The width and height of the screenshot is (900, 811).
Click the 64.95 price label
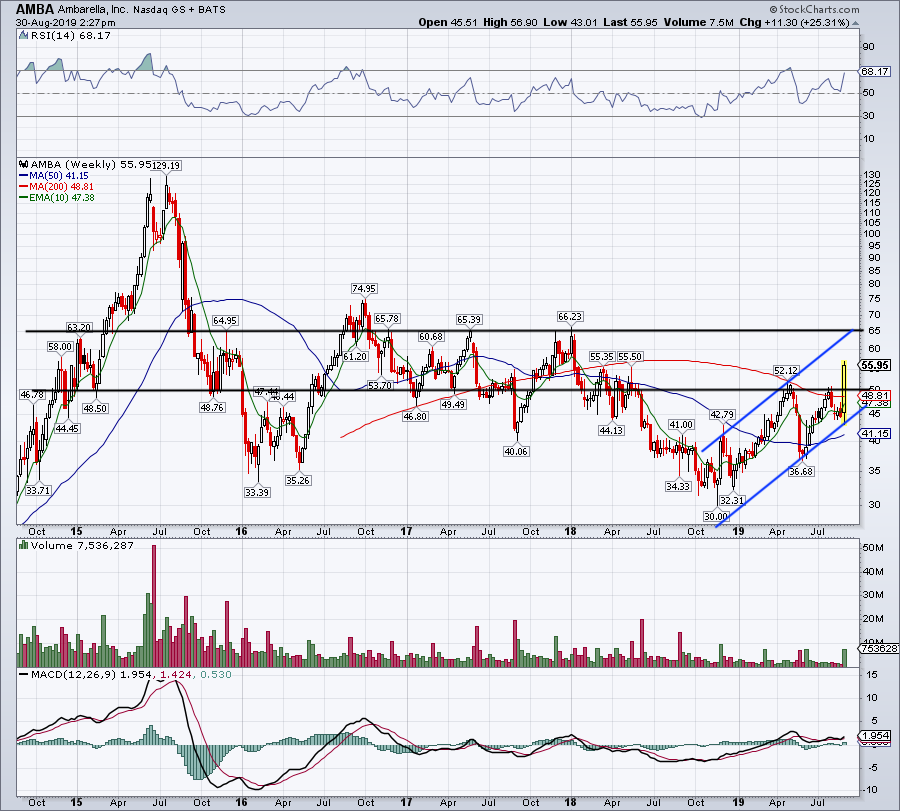[x=225, y=321]
